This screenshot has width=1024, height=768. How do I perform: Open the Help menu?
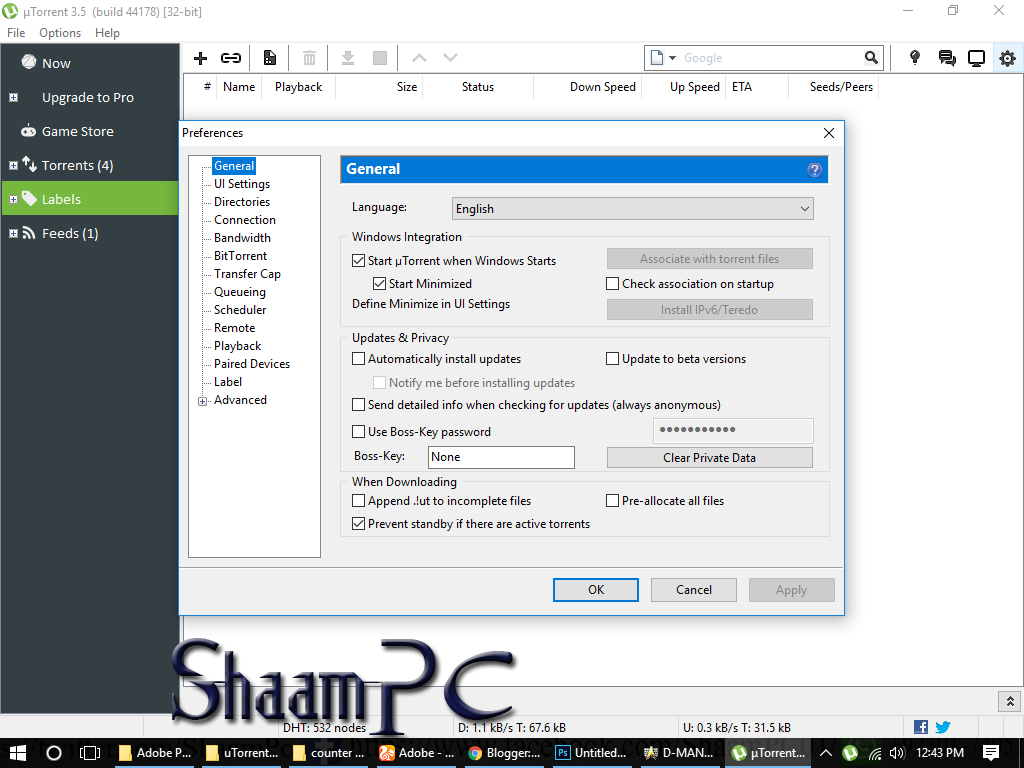pyautogui.click(x=107, y=33)
